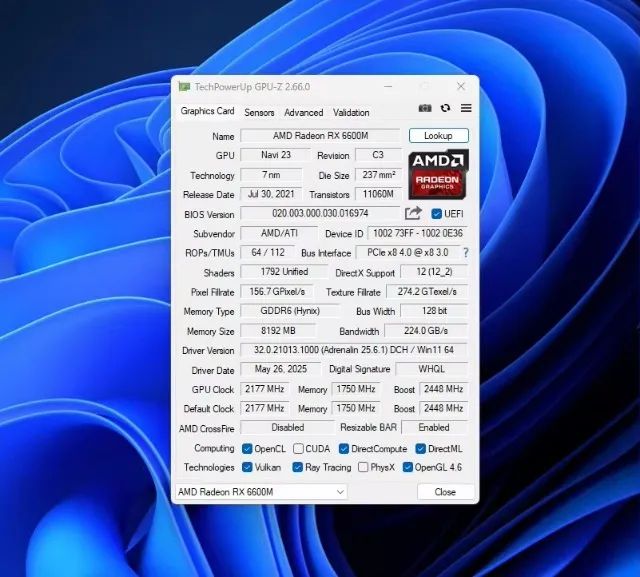Image resolution: width=640 pixels, height=577 pixels.
Task: Switch to the Graphics Card tab
Action: (x=207, y=111)
